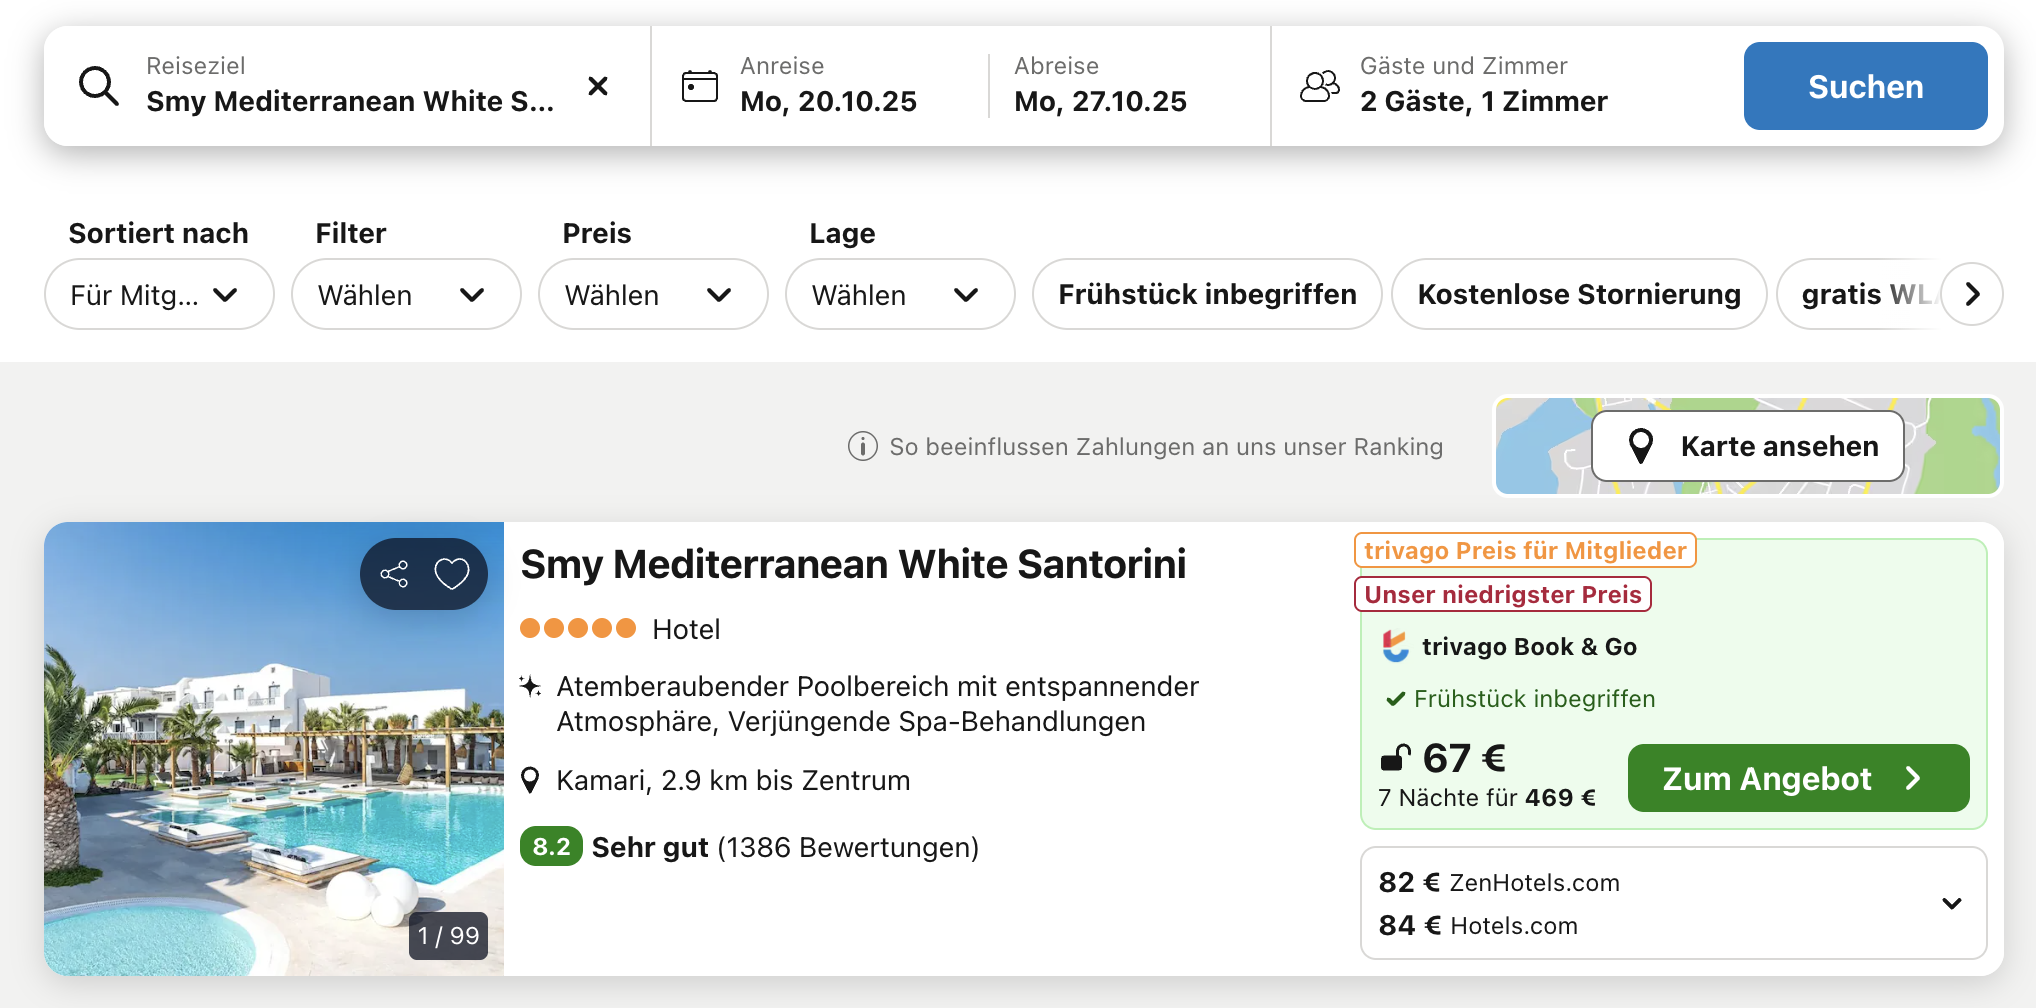Image resolution: width=2036 pixels, height=1008 pixels.
Task: Open the ranking payments information link
Action: [1166, 446]
